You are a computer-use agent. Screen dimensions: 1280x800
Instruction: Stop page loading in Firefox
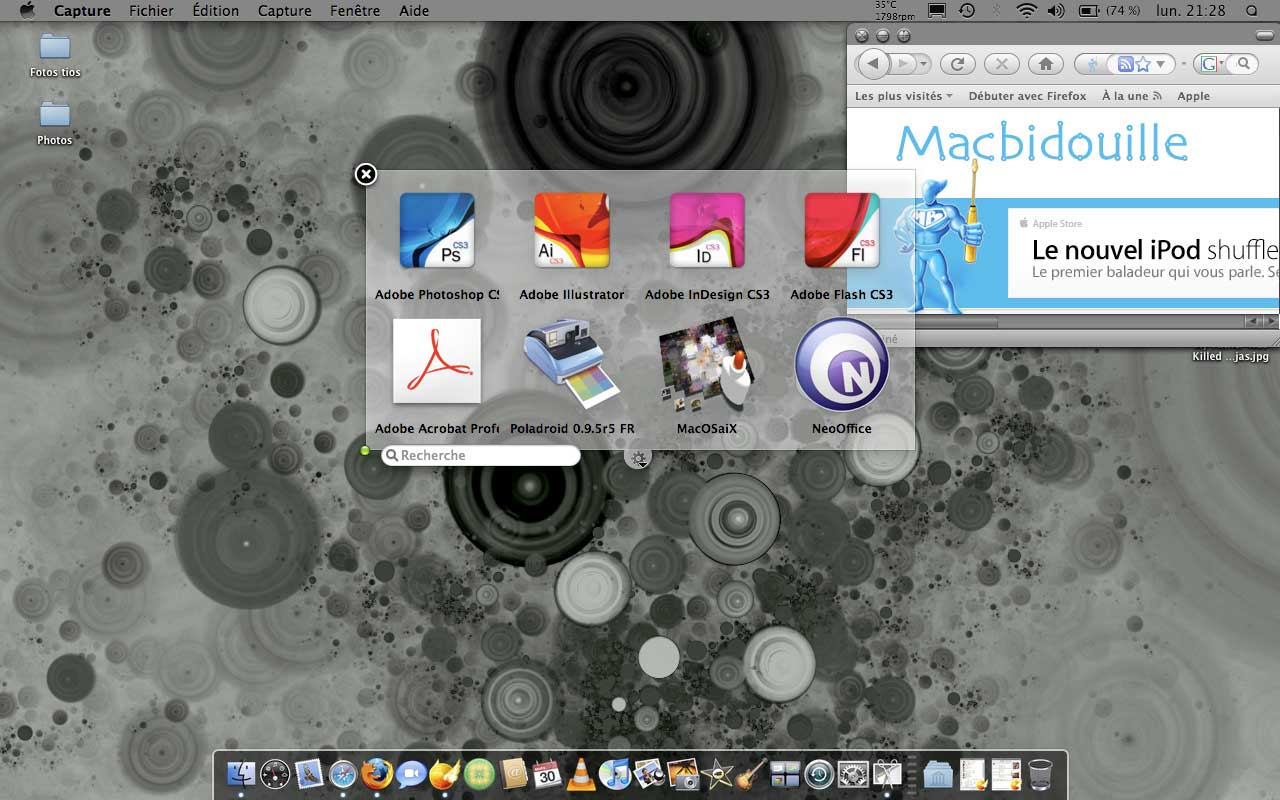[1001, 63]
